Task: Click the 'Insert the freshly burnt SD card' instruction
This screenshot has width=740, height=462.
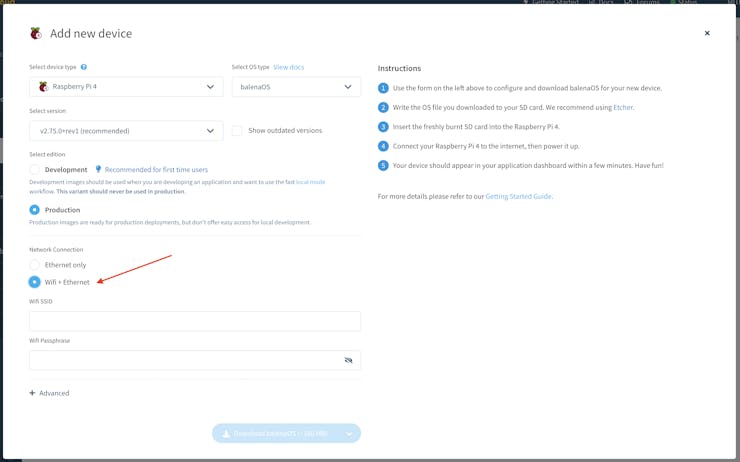Action: (x=476, y=126)
